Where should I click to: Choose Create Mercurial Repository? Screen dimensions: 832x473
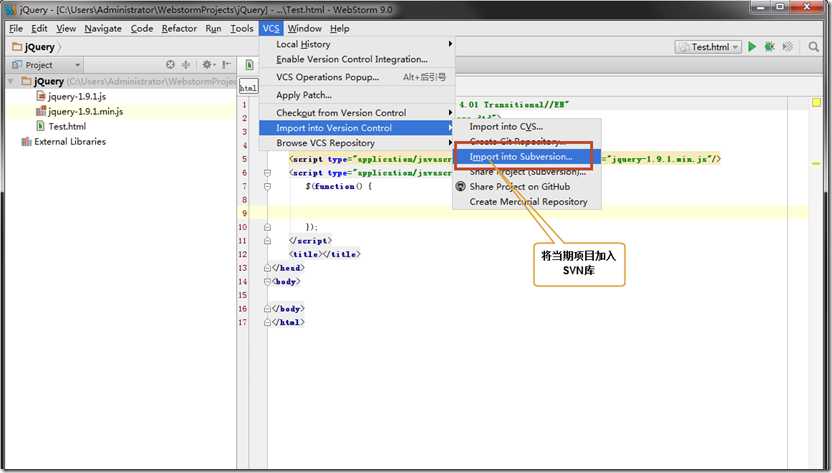(x=527, y=202)
